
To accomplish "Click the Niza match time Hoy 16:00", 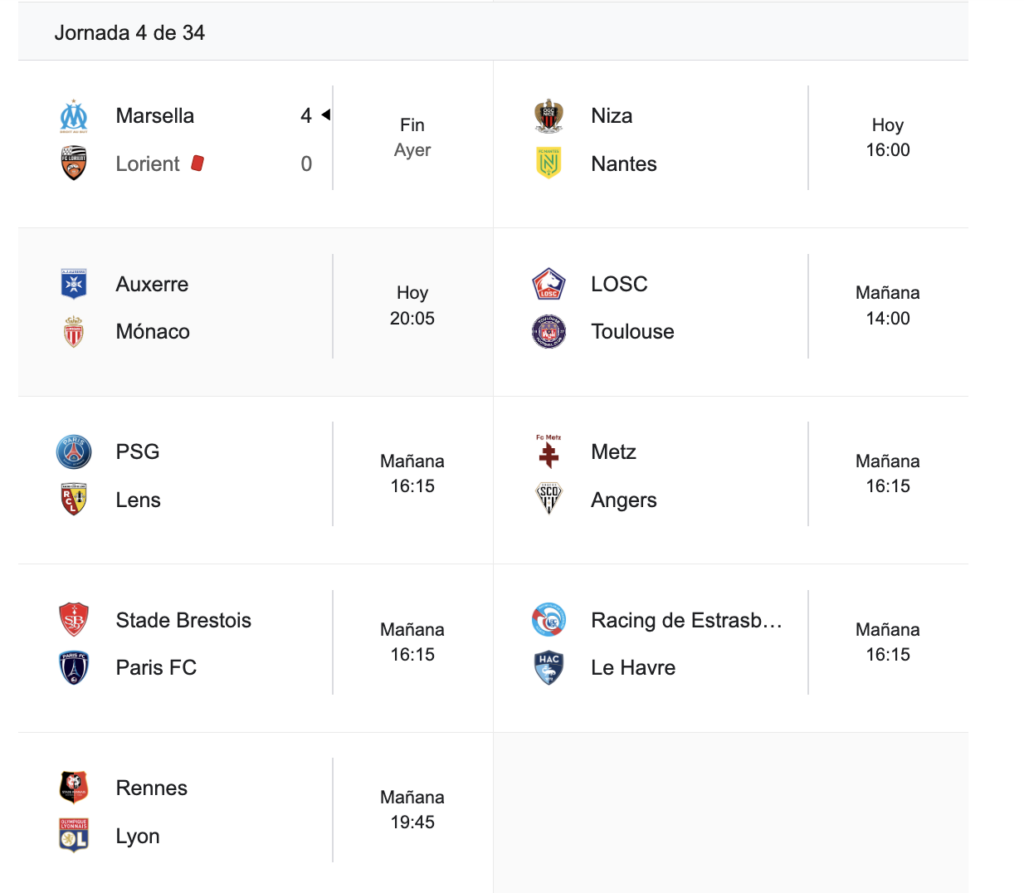I will pyautogui.click(x=887, y=138).
